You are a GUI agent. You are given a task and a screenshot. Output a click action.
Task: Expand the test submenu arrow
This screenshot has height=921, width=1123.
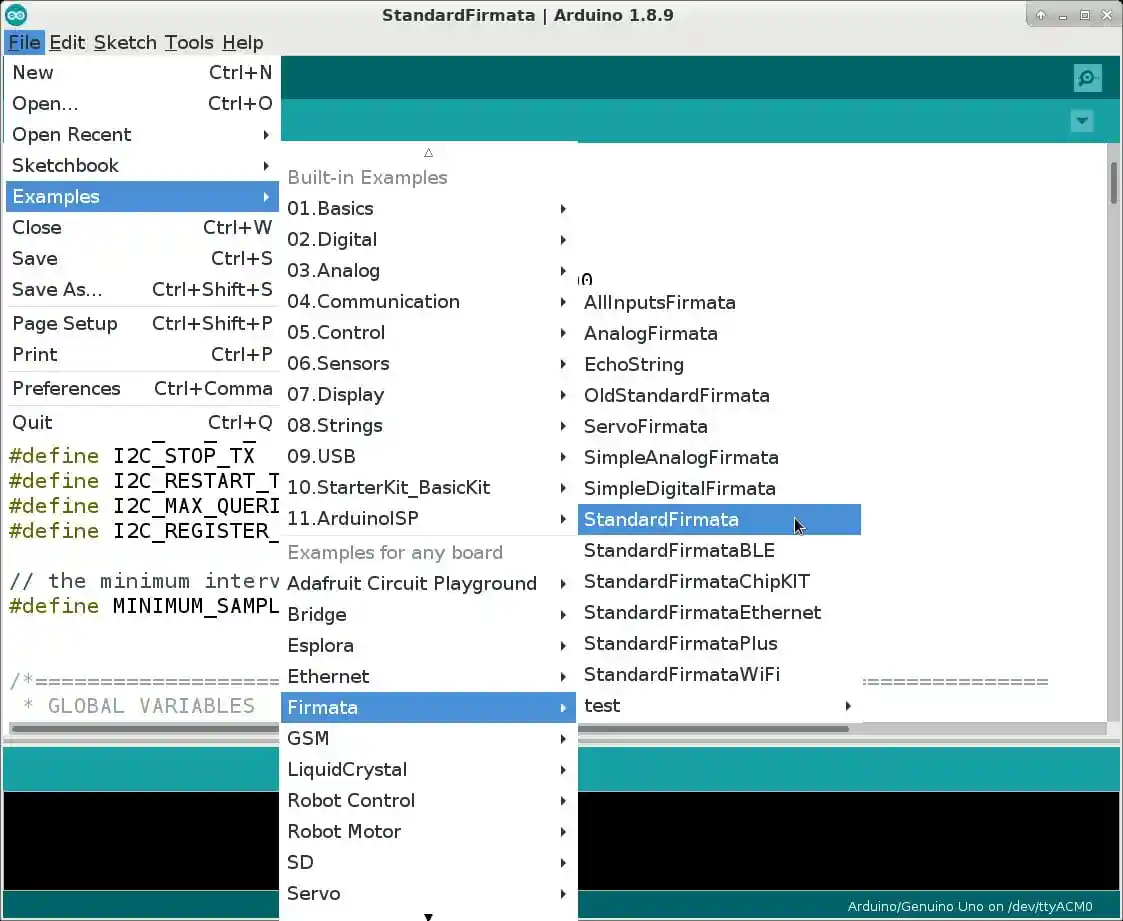tap(847, 706)
